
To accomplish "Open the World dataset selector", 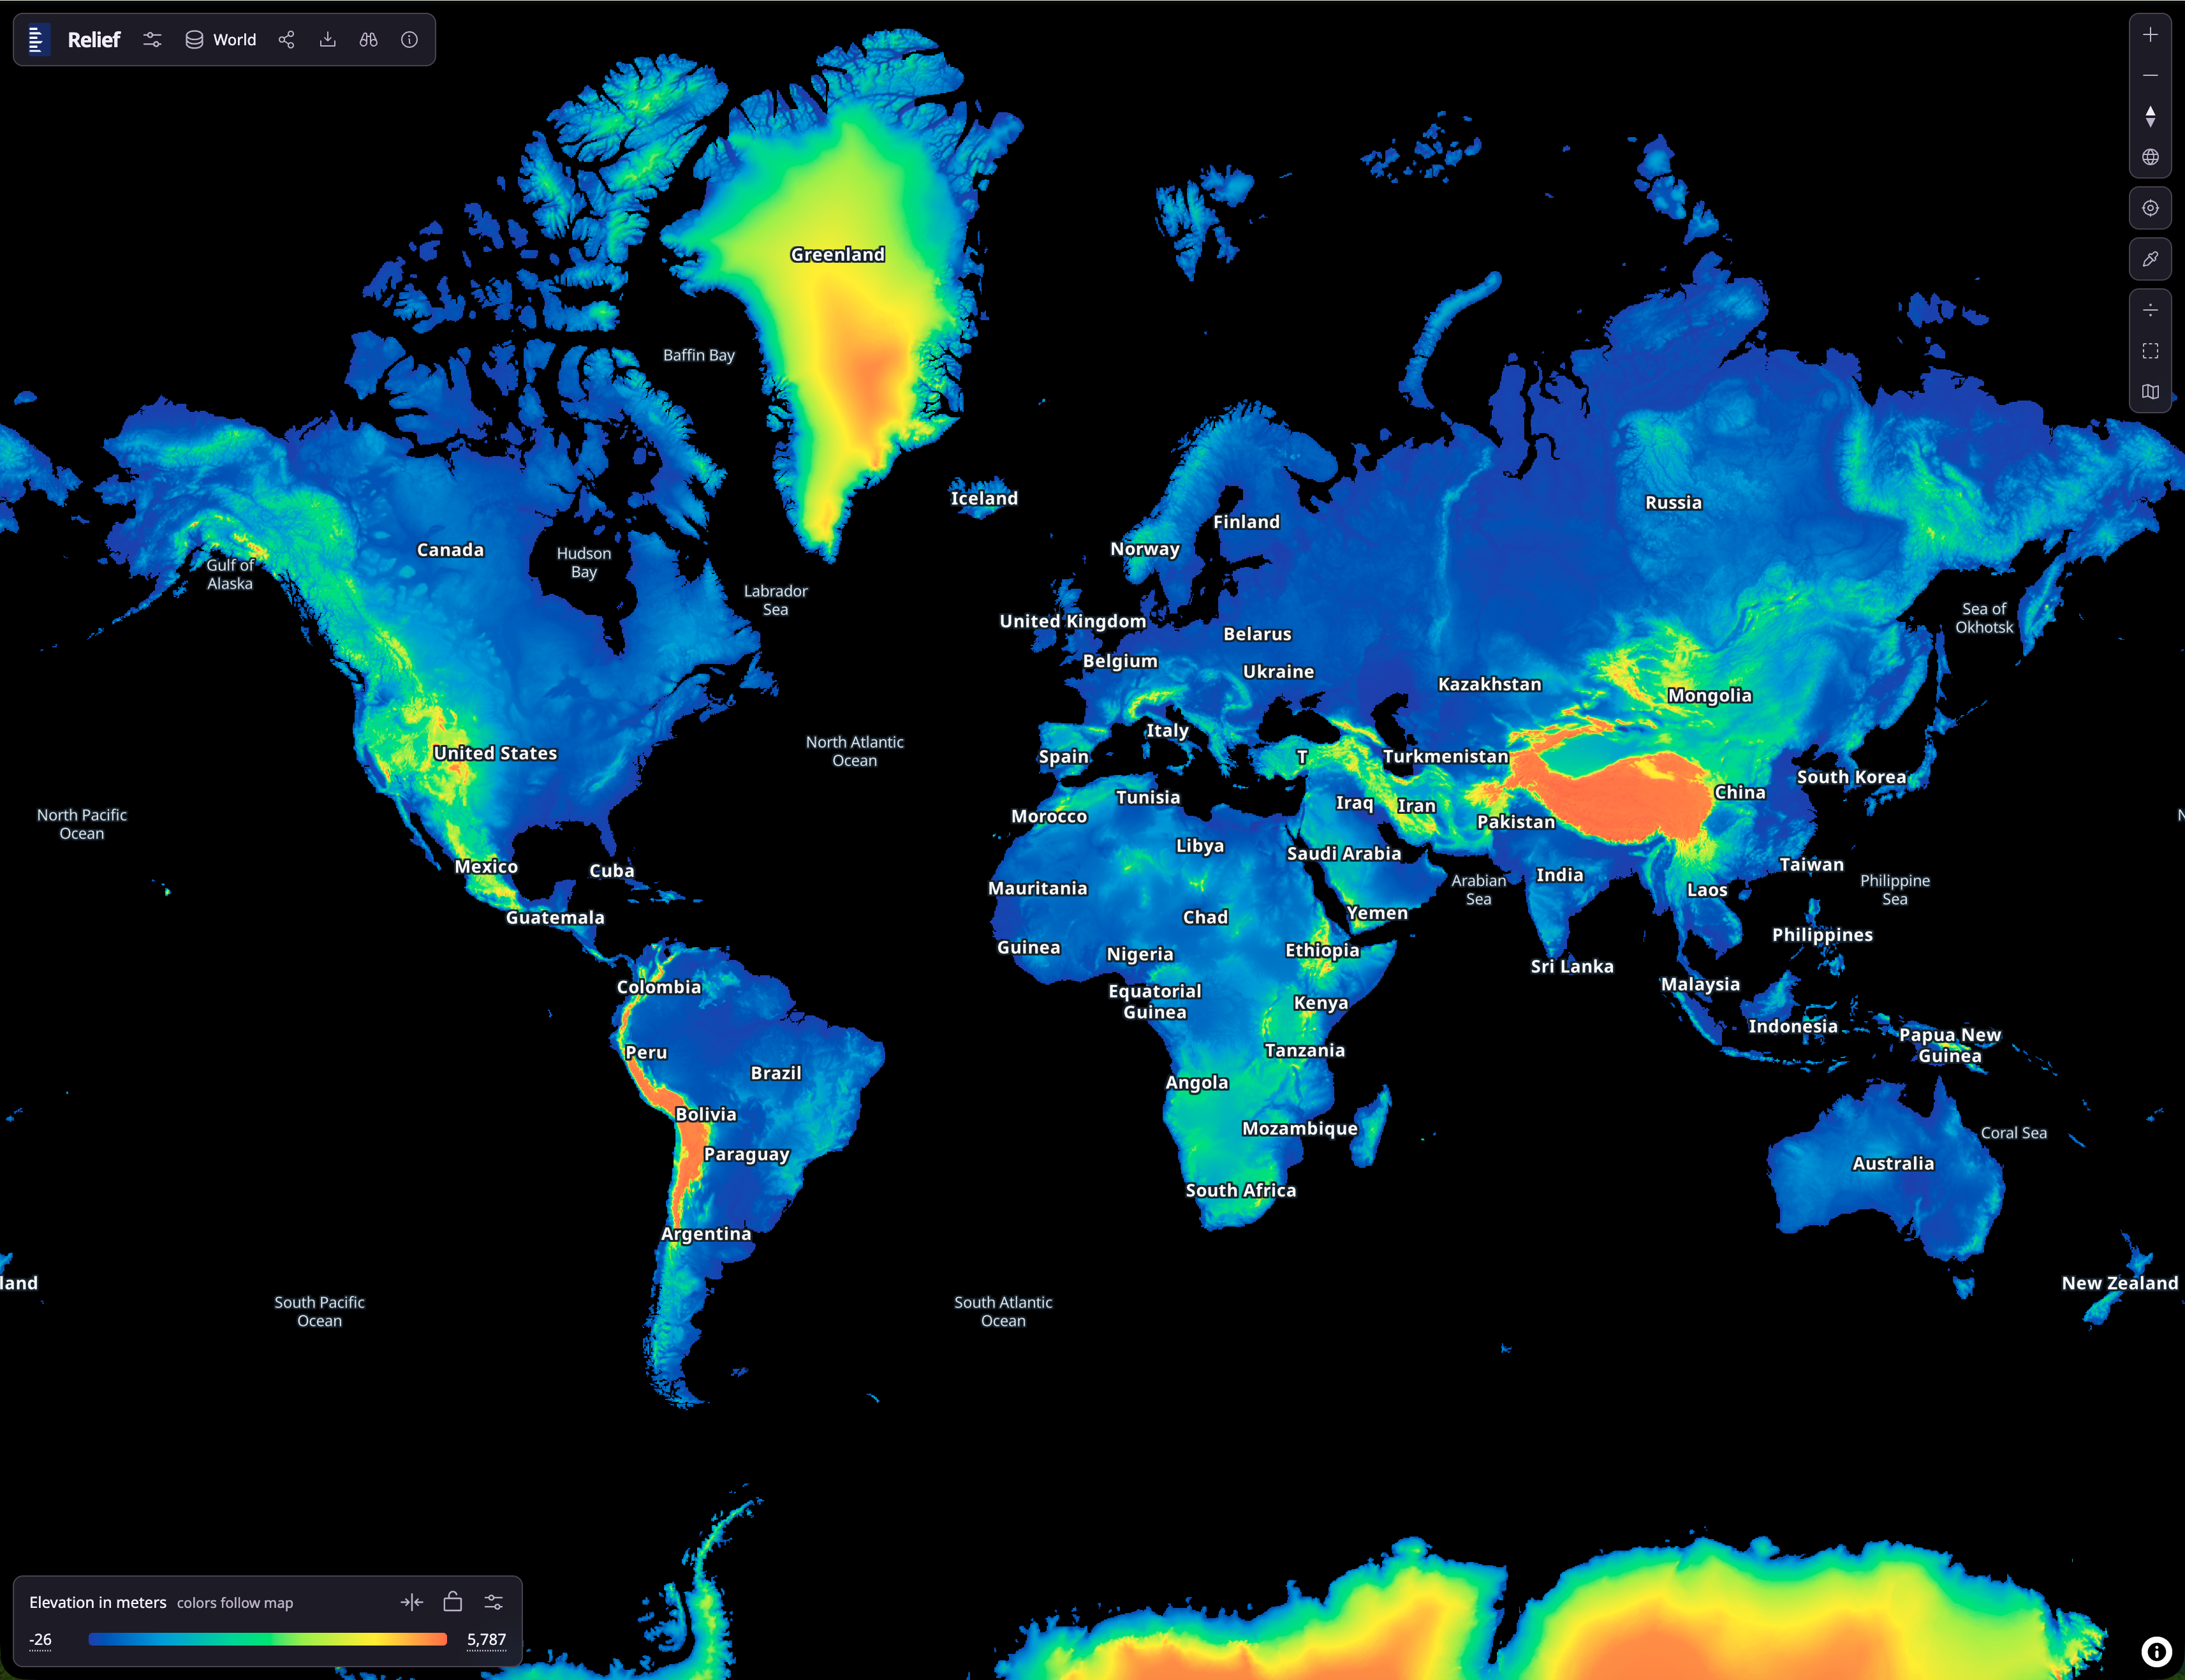I will tap(221, 40).
